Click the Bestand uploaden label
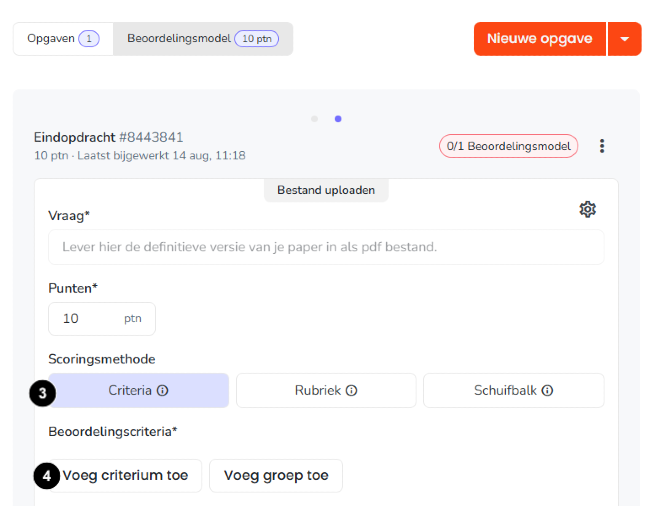 pos(326,190)
